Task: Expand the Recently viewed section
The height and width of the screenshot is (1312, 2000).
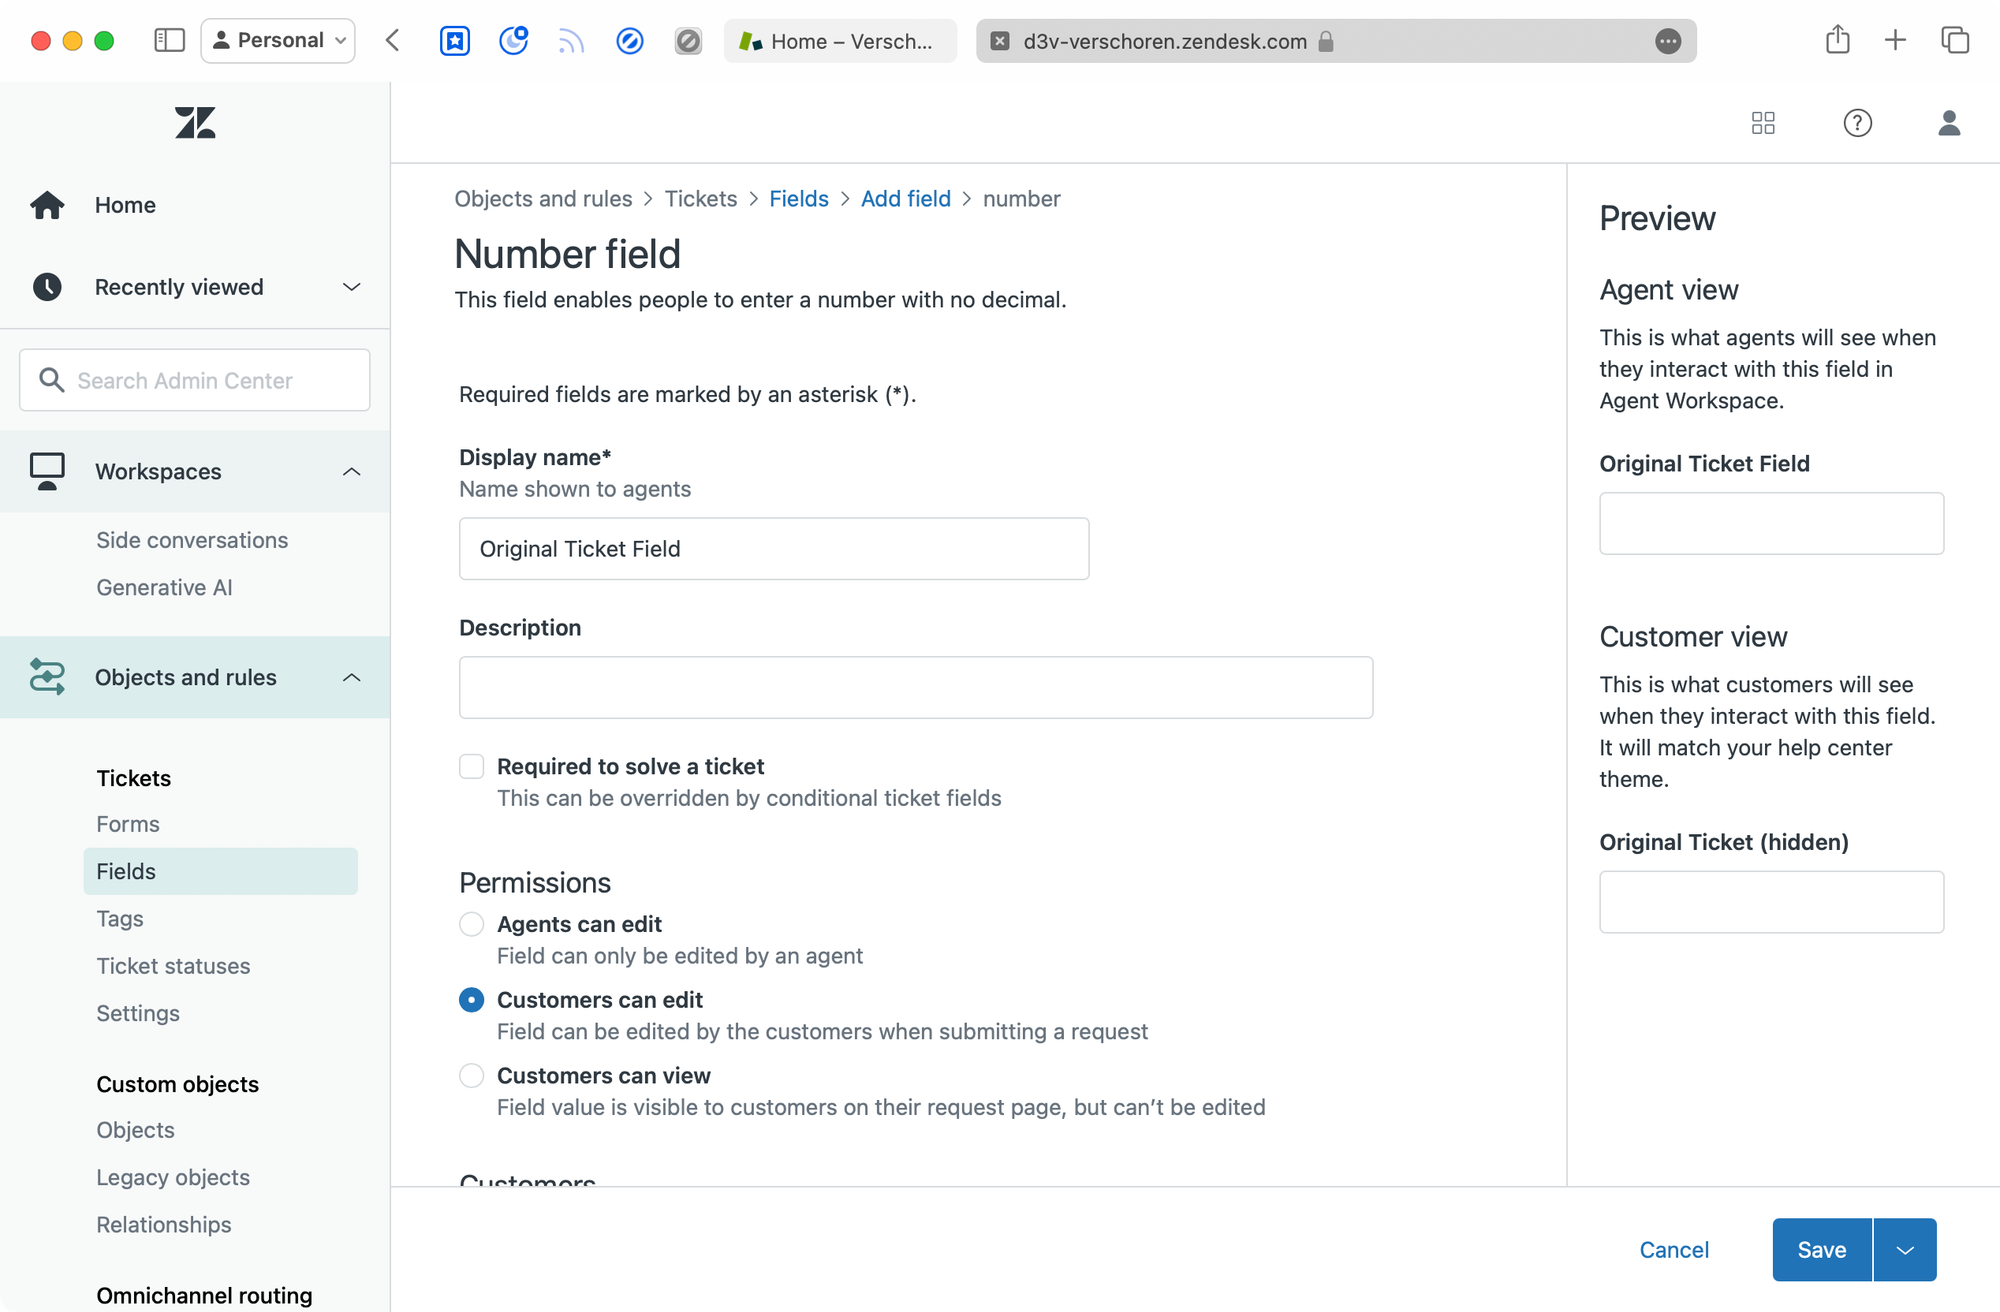Action: [351, 287]
